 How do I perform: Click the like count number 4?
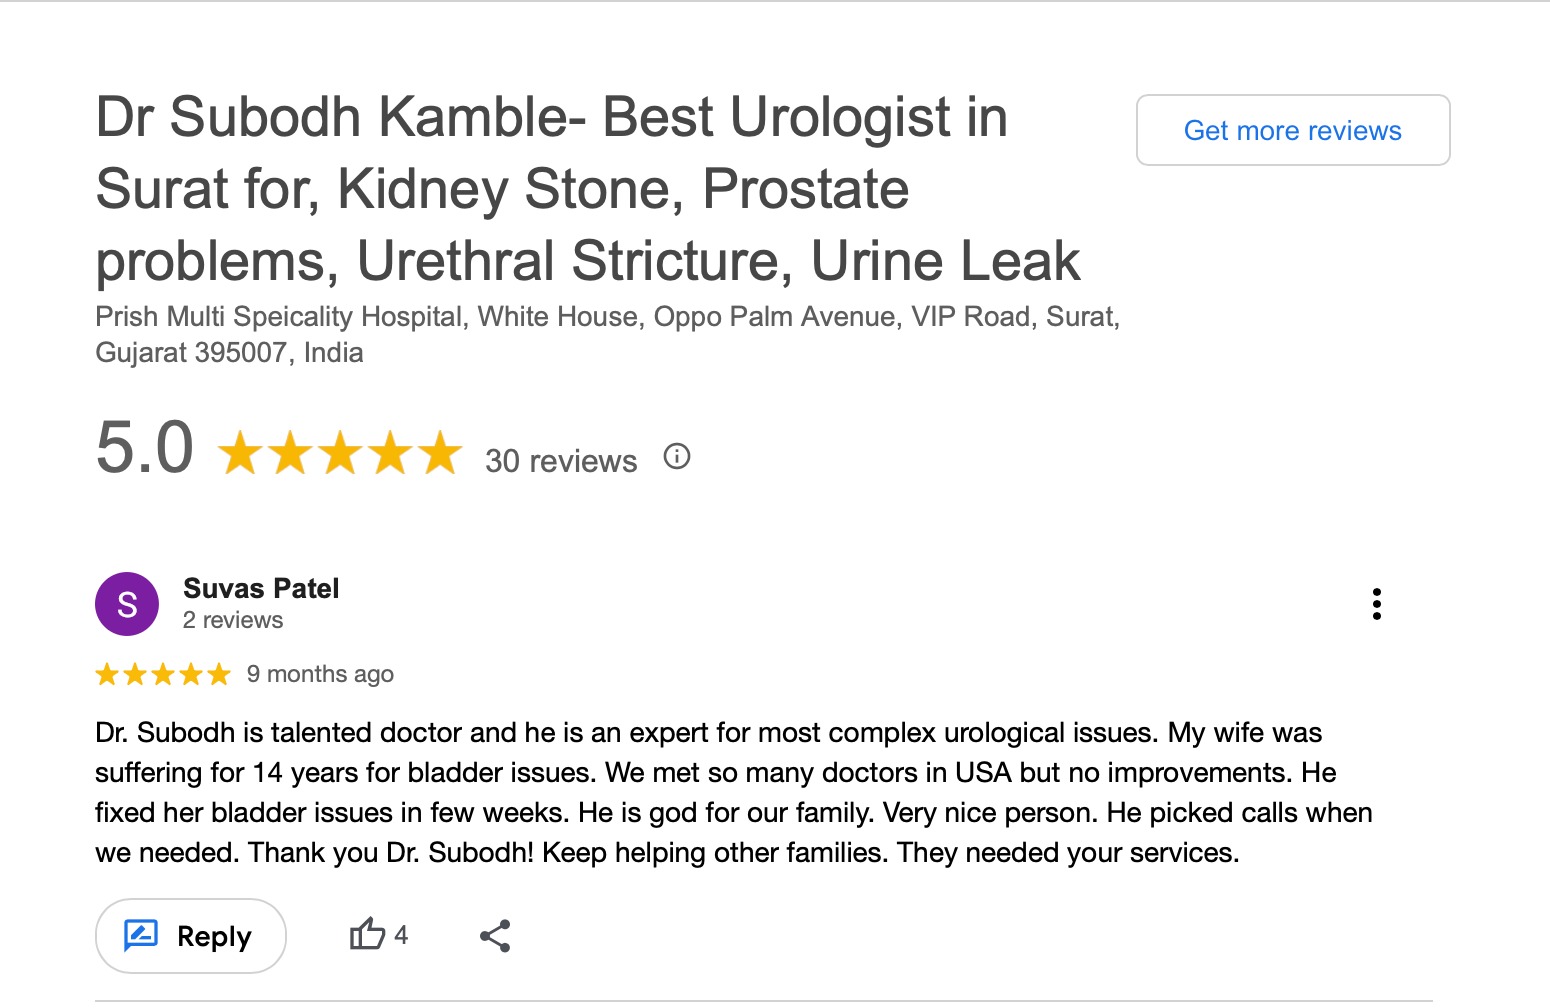[x=401, y=935]
